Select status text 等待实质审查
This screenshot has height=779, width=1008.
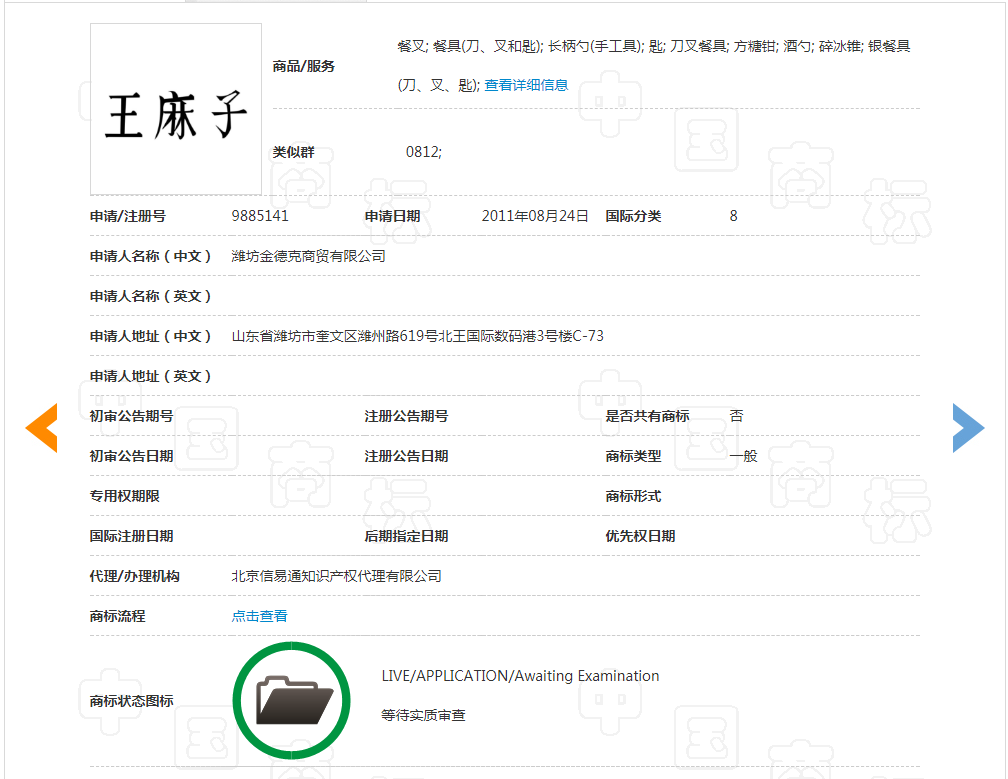point(423,715)
